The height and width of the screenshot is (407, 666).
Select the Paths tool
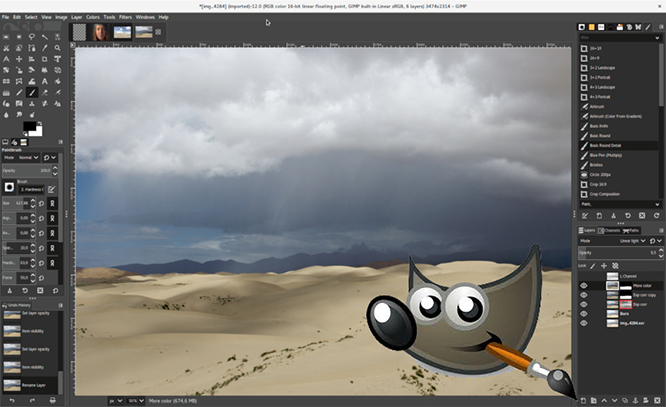click(31, 48)
